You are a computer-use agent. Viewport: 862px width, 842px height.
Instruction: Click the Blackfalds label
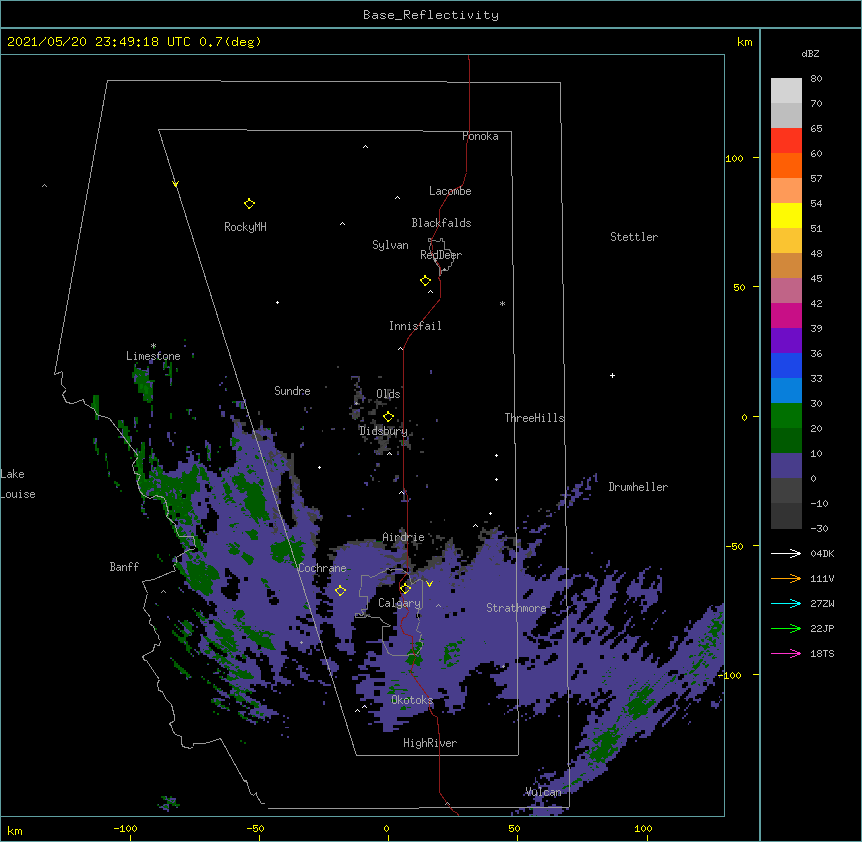(441, 223)
